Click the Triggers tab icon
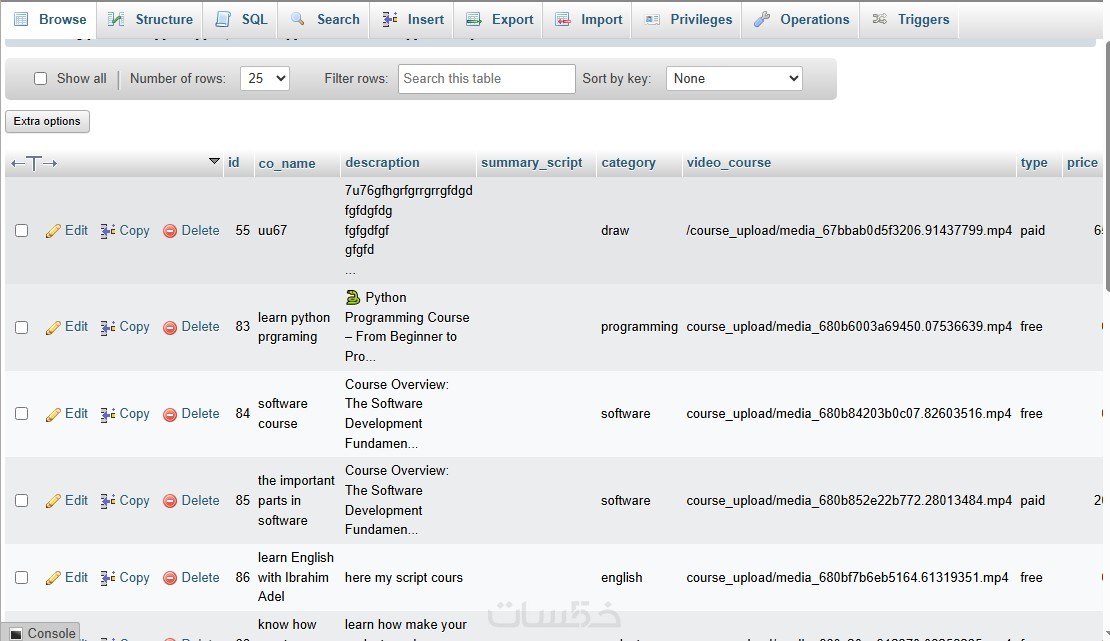 click(x=879, y=19)
